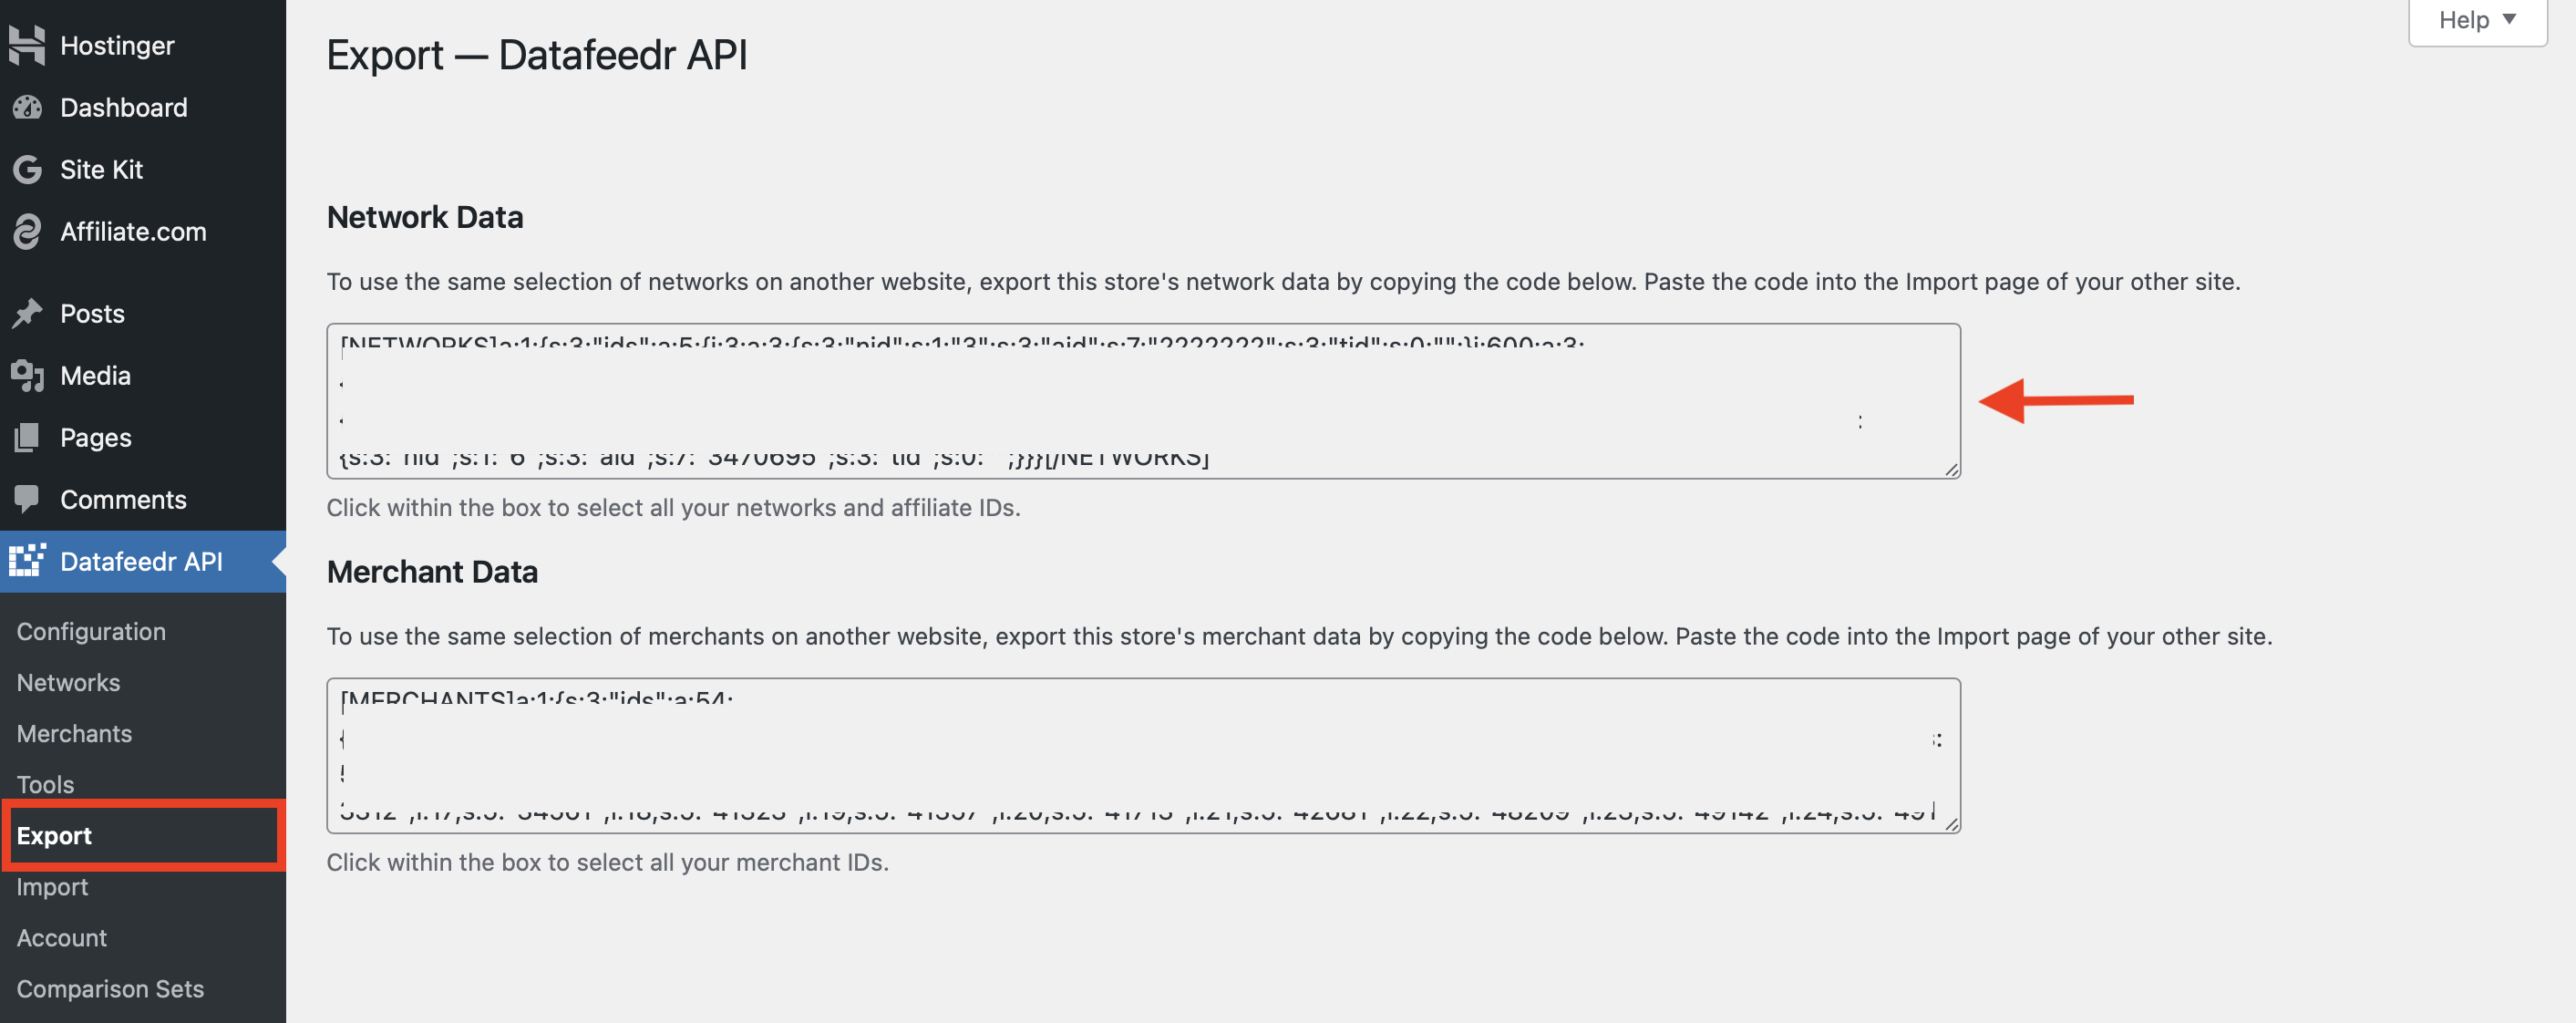2576x1023 pixels.
Task: Click the Comments speech bubble icon
Action: pyautogui.click(x=27, y=499)
